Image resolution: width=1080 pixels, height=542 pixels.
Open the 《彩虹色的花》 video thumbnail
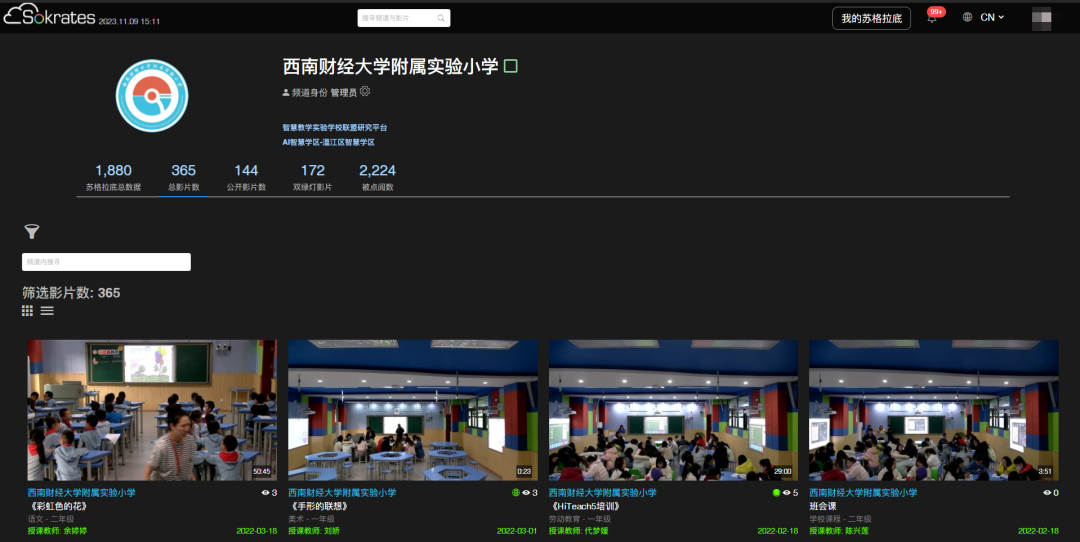coord(152,410)
